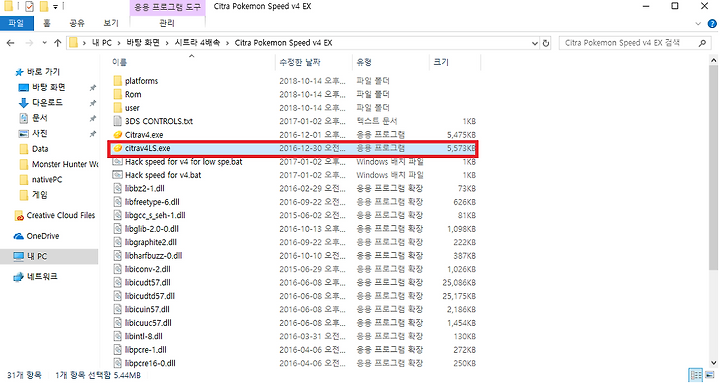Expand the ribbon with the chevron
720x384 pixels.
[698, 23]
